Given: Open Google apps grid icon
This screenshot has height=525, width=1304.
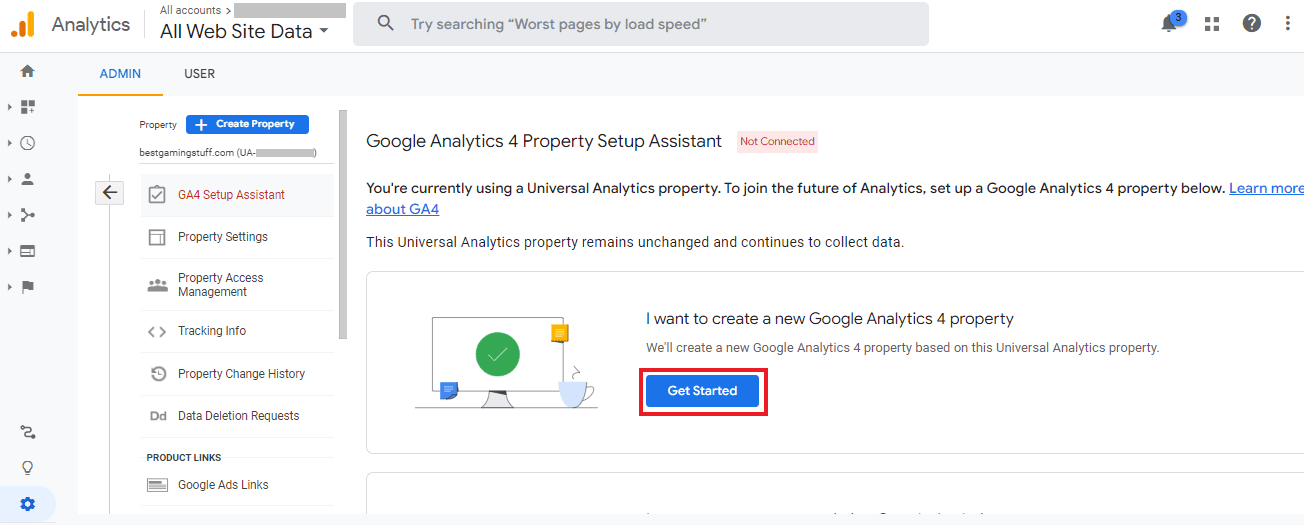Looking at the screenshot, I should pyautogui.click(x=1212, y=24).
